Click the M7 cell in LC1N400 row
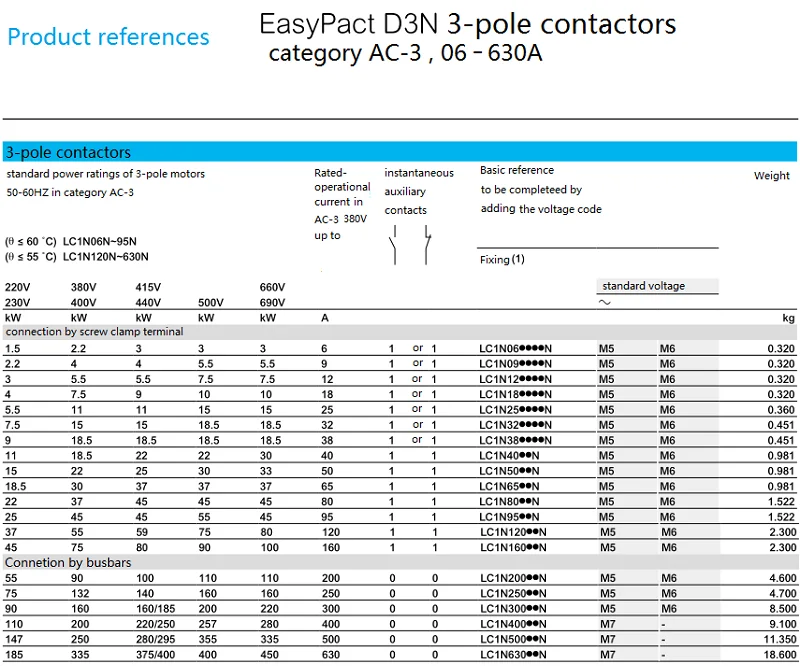This screenshot has width=800, height=666. (608, 624)
